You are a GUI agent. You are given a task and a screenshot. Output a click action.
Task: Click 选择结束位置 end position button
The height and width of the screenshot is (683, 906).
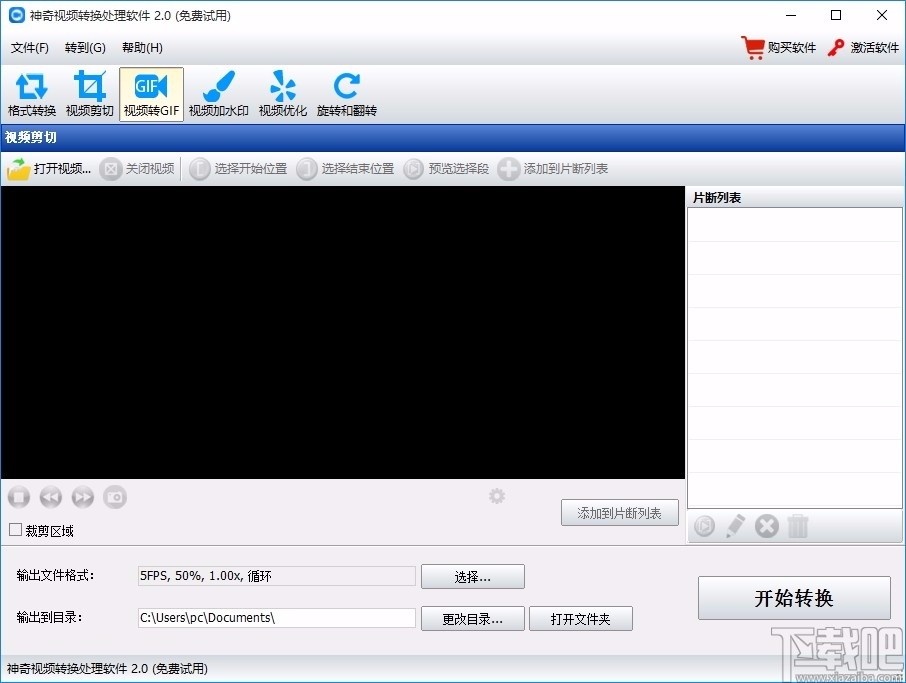coord(346,169)
